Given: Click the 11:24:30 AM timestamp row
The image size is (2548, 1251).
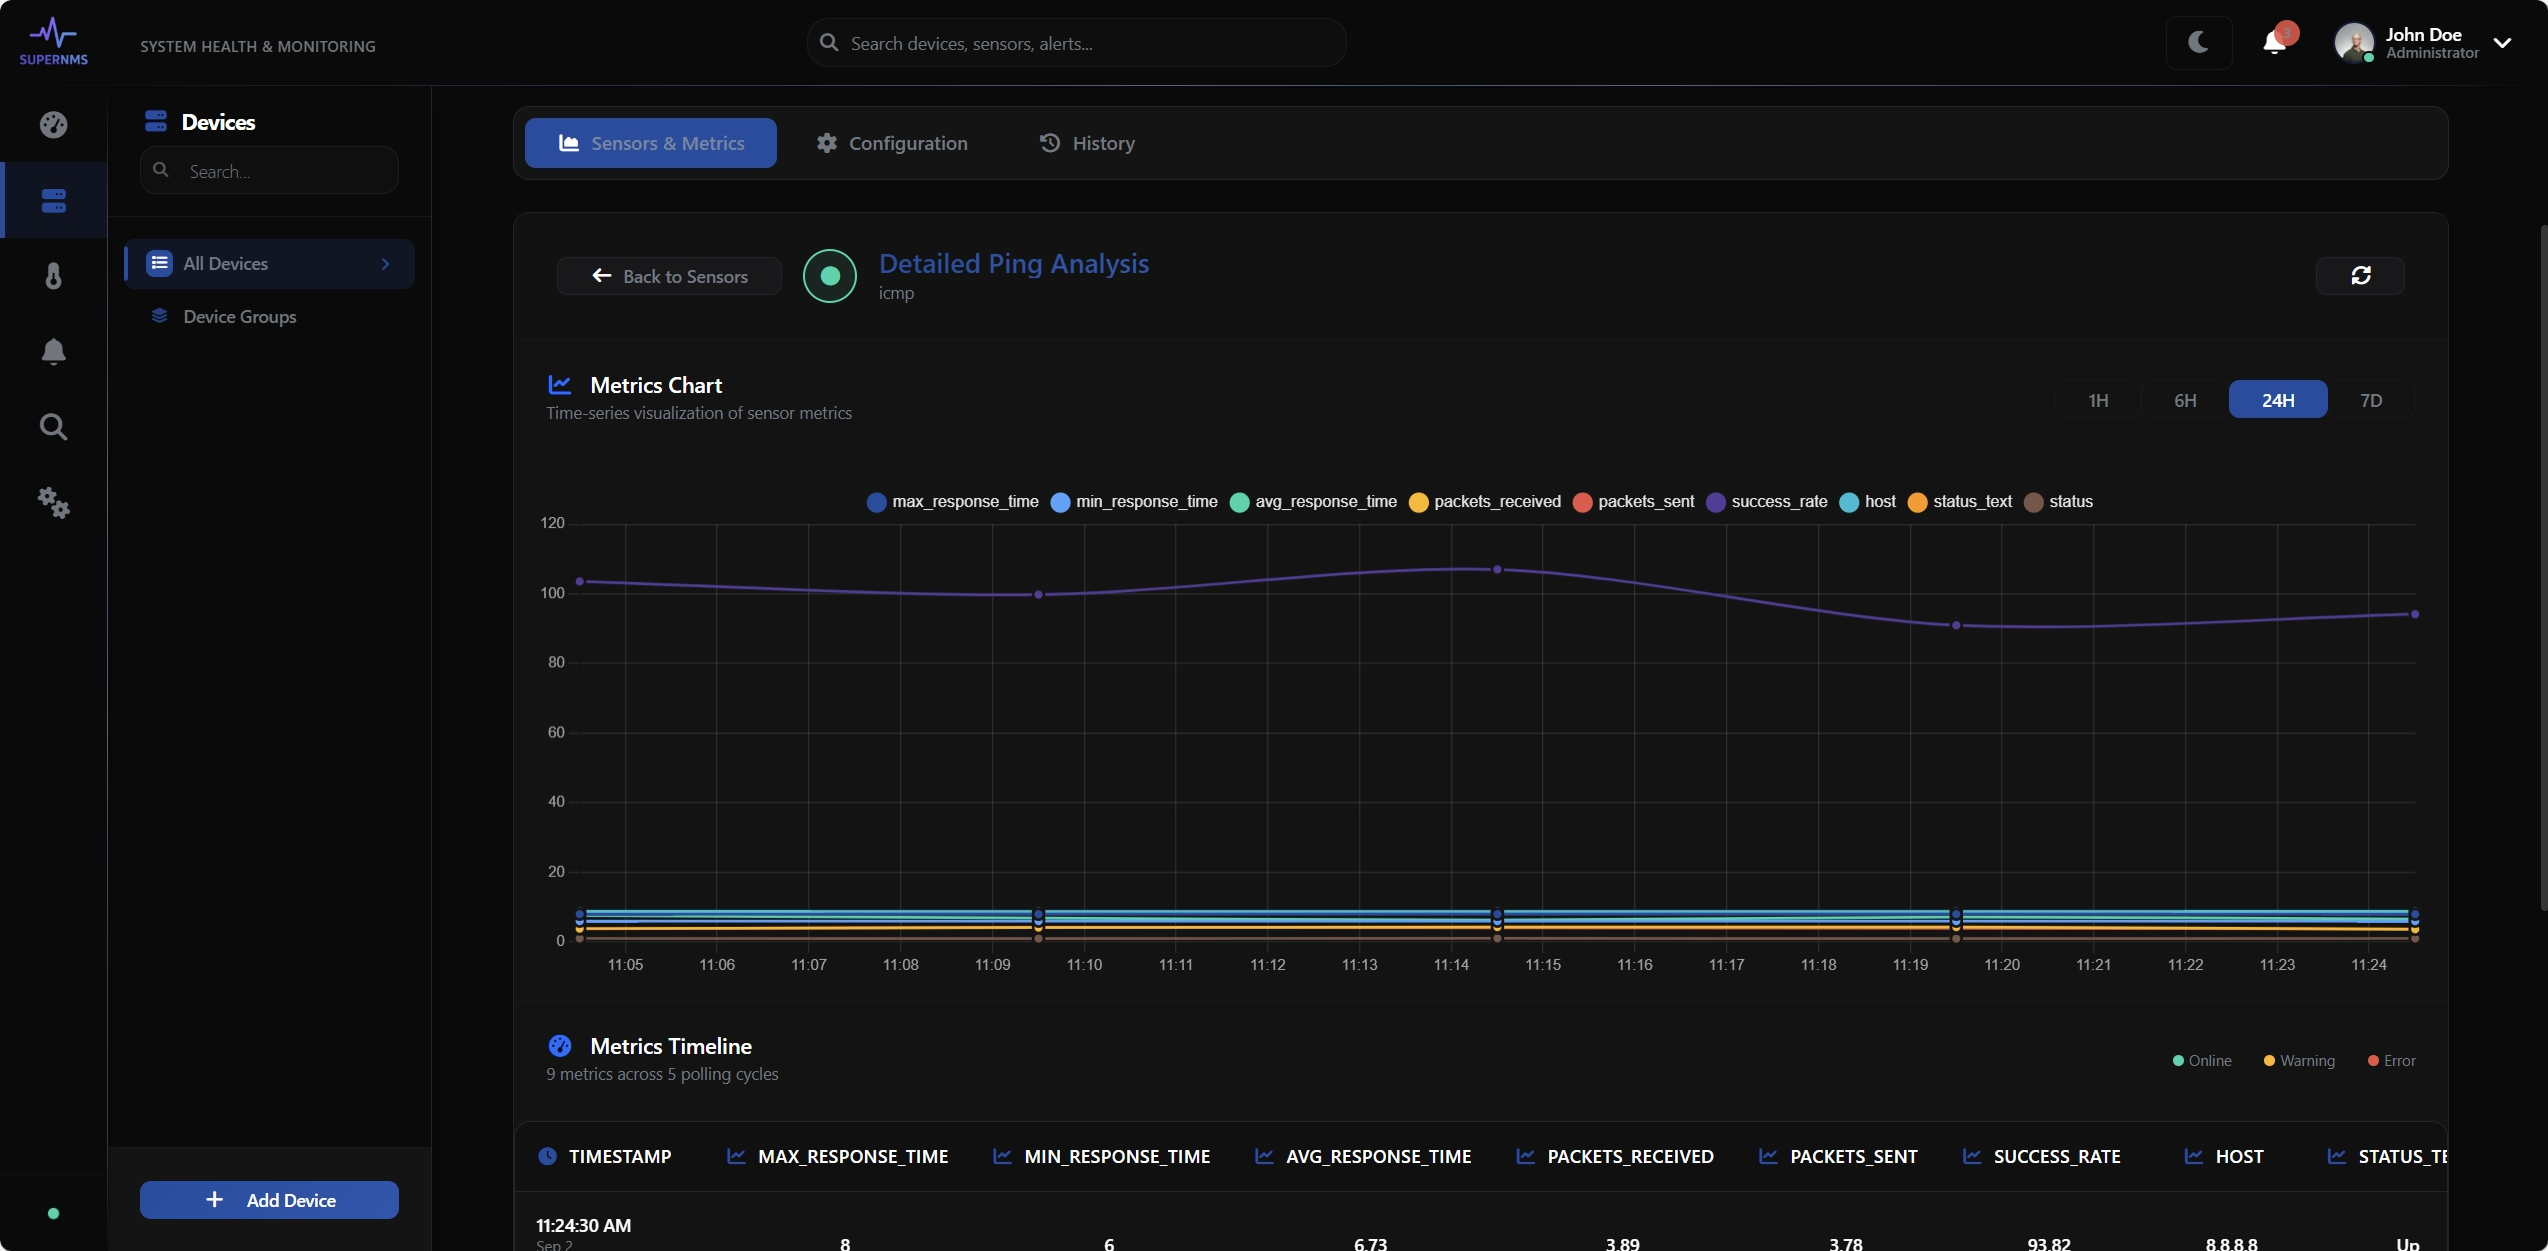Looking at the screenshot, I should coord(583,1226).
